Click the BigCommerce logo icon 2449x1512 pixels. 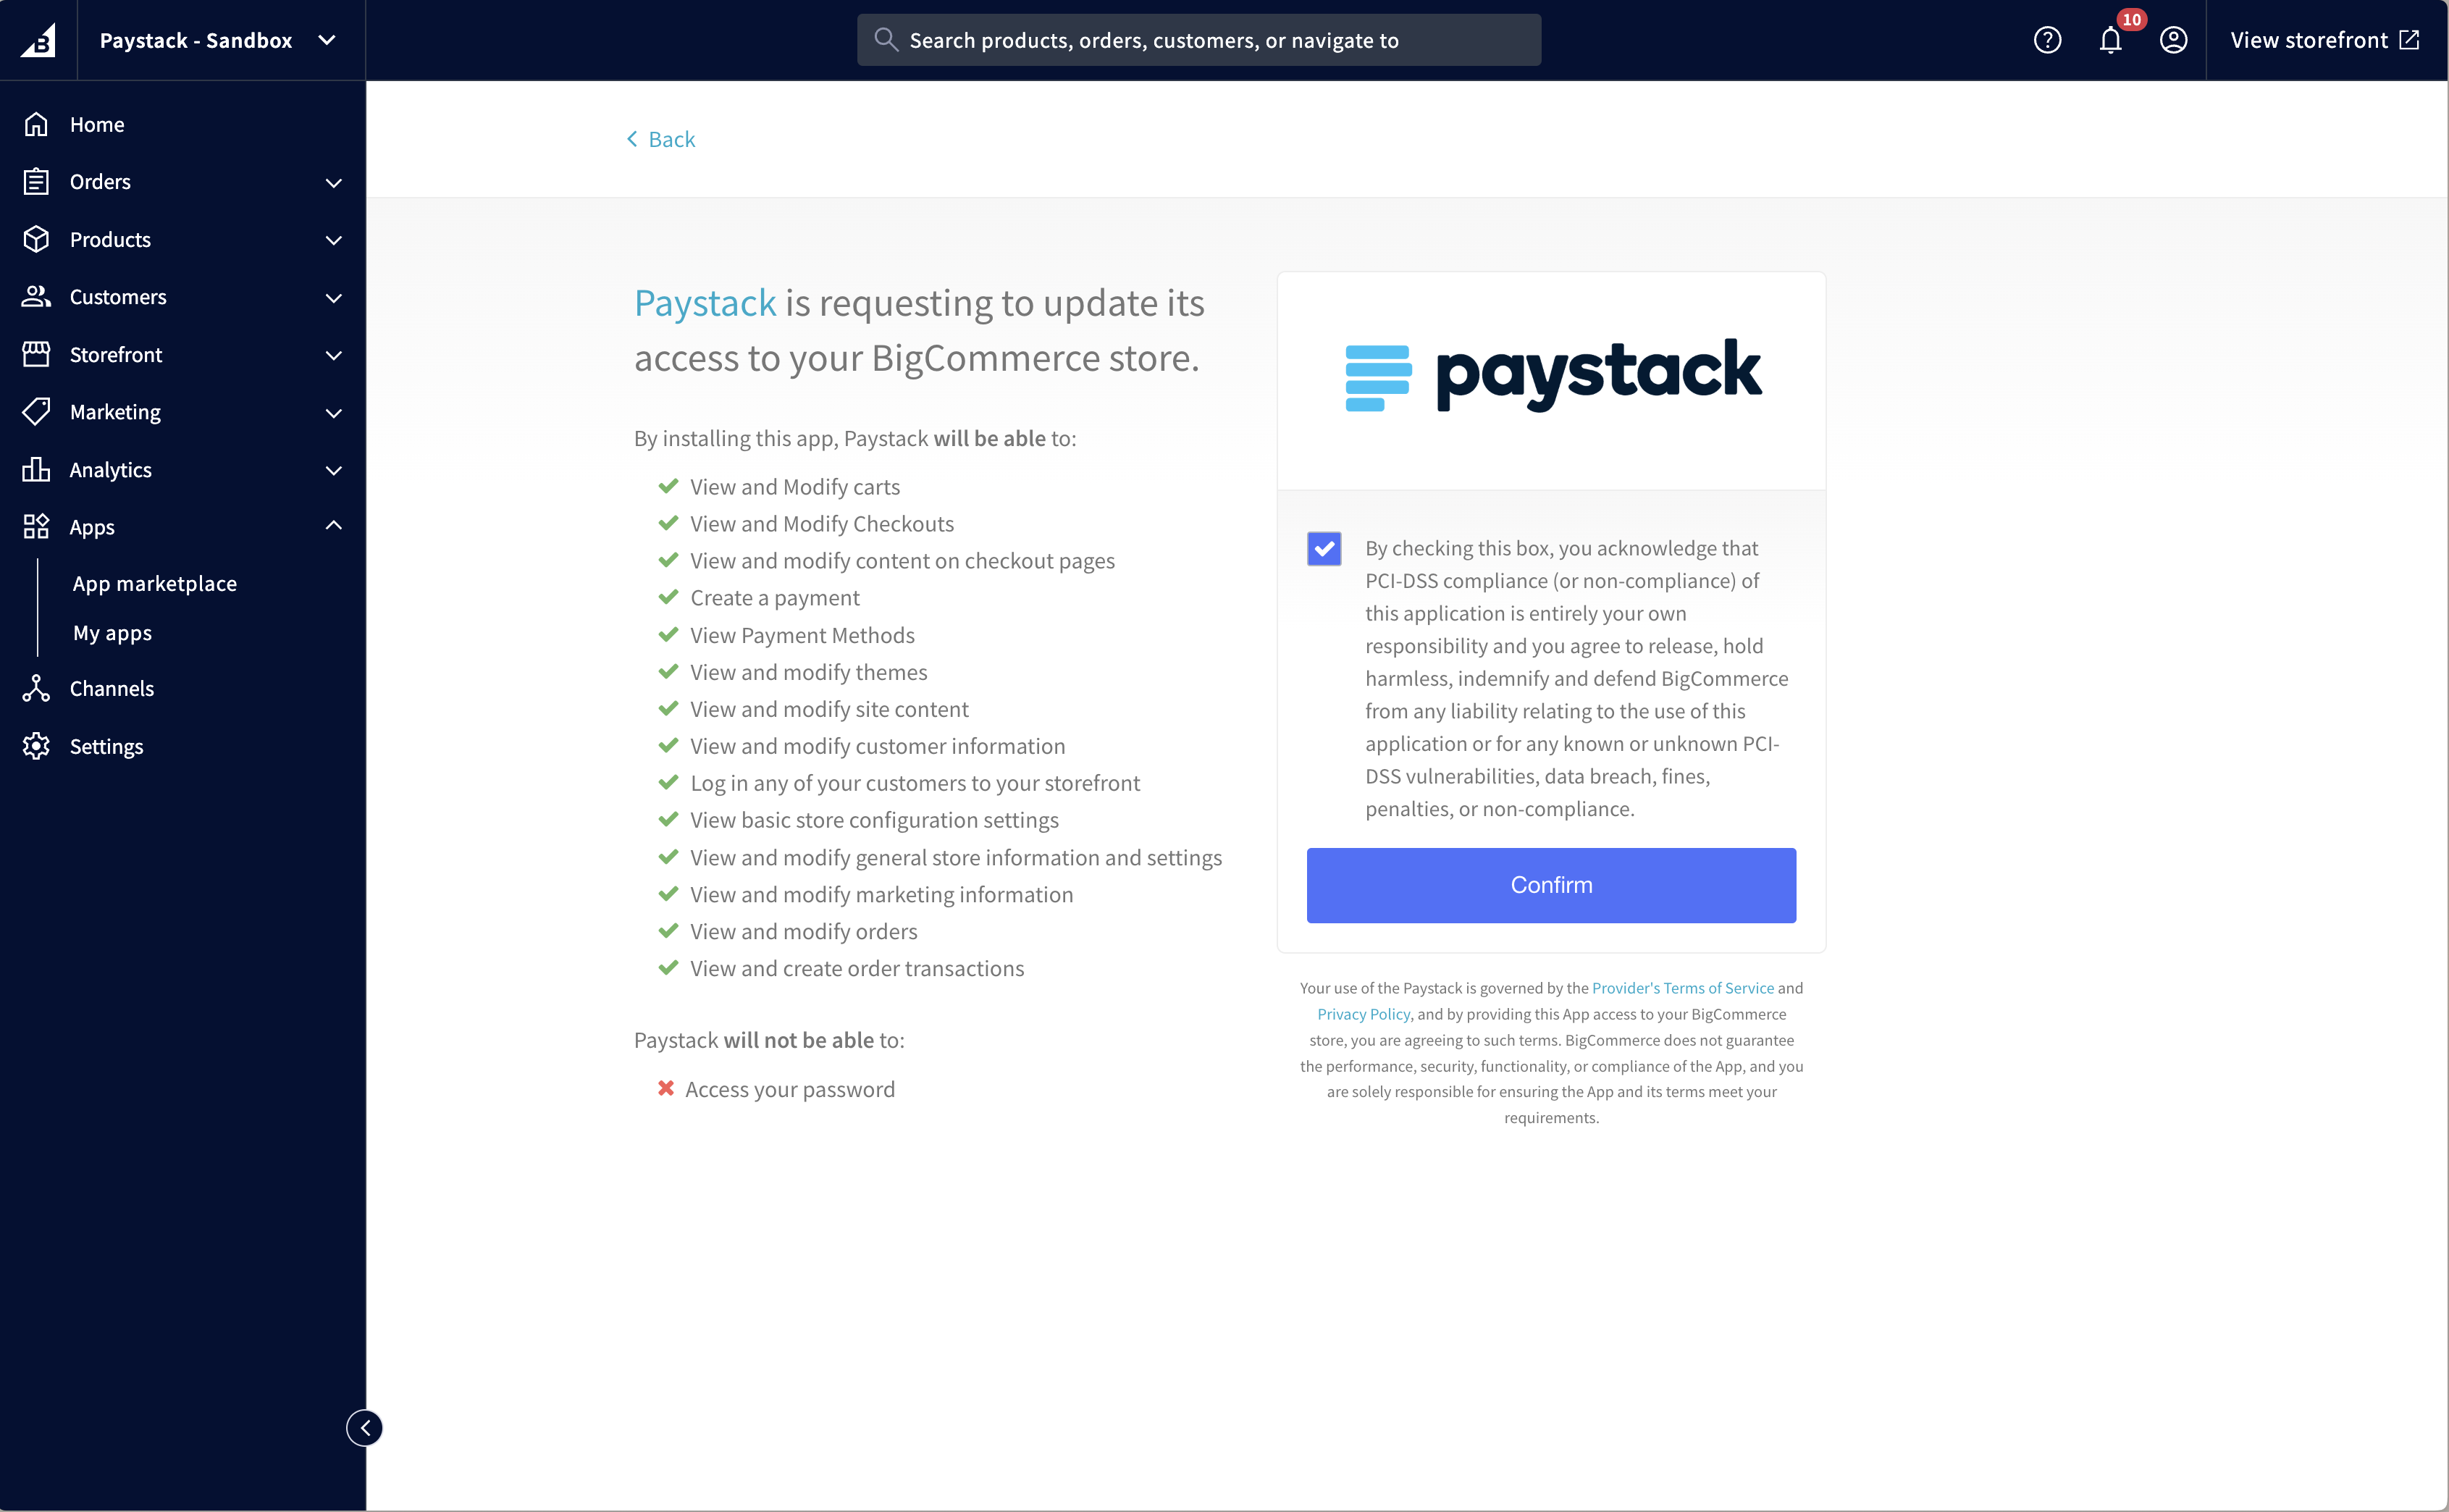tap(38, 40)
